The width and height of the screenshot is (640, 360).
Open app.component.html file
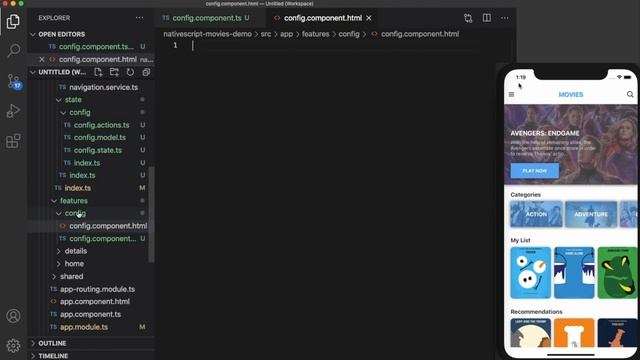pyautogui.click(x=95, y=302)
